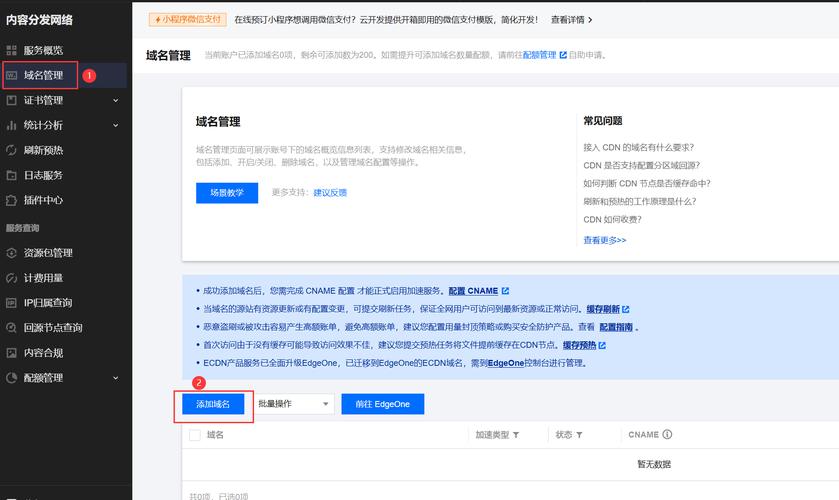839x500 pixels.
Task: Click the 资源包管理 icon
Action: pos(11,253)
